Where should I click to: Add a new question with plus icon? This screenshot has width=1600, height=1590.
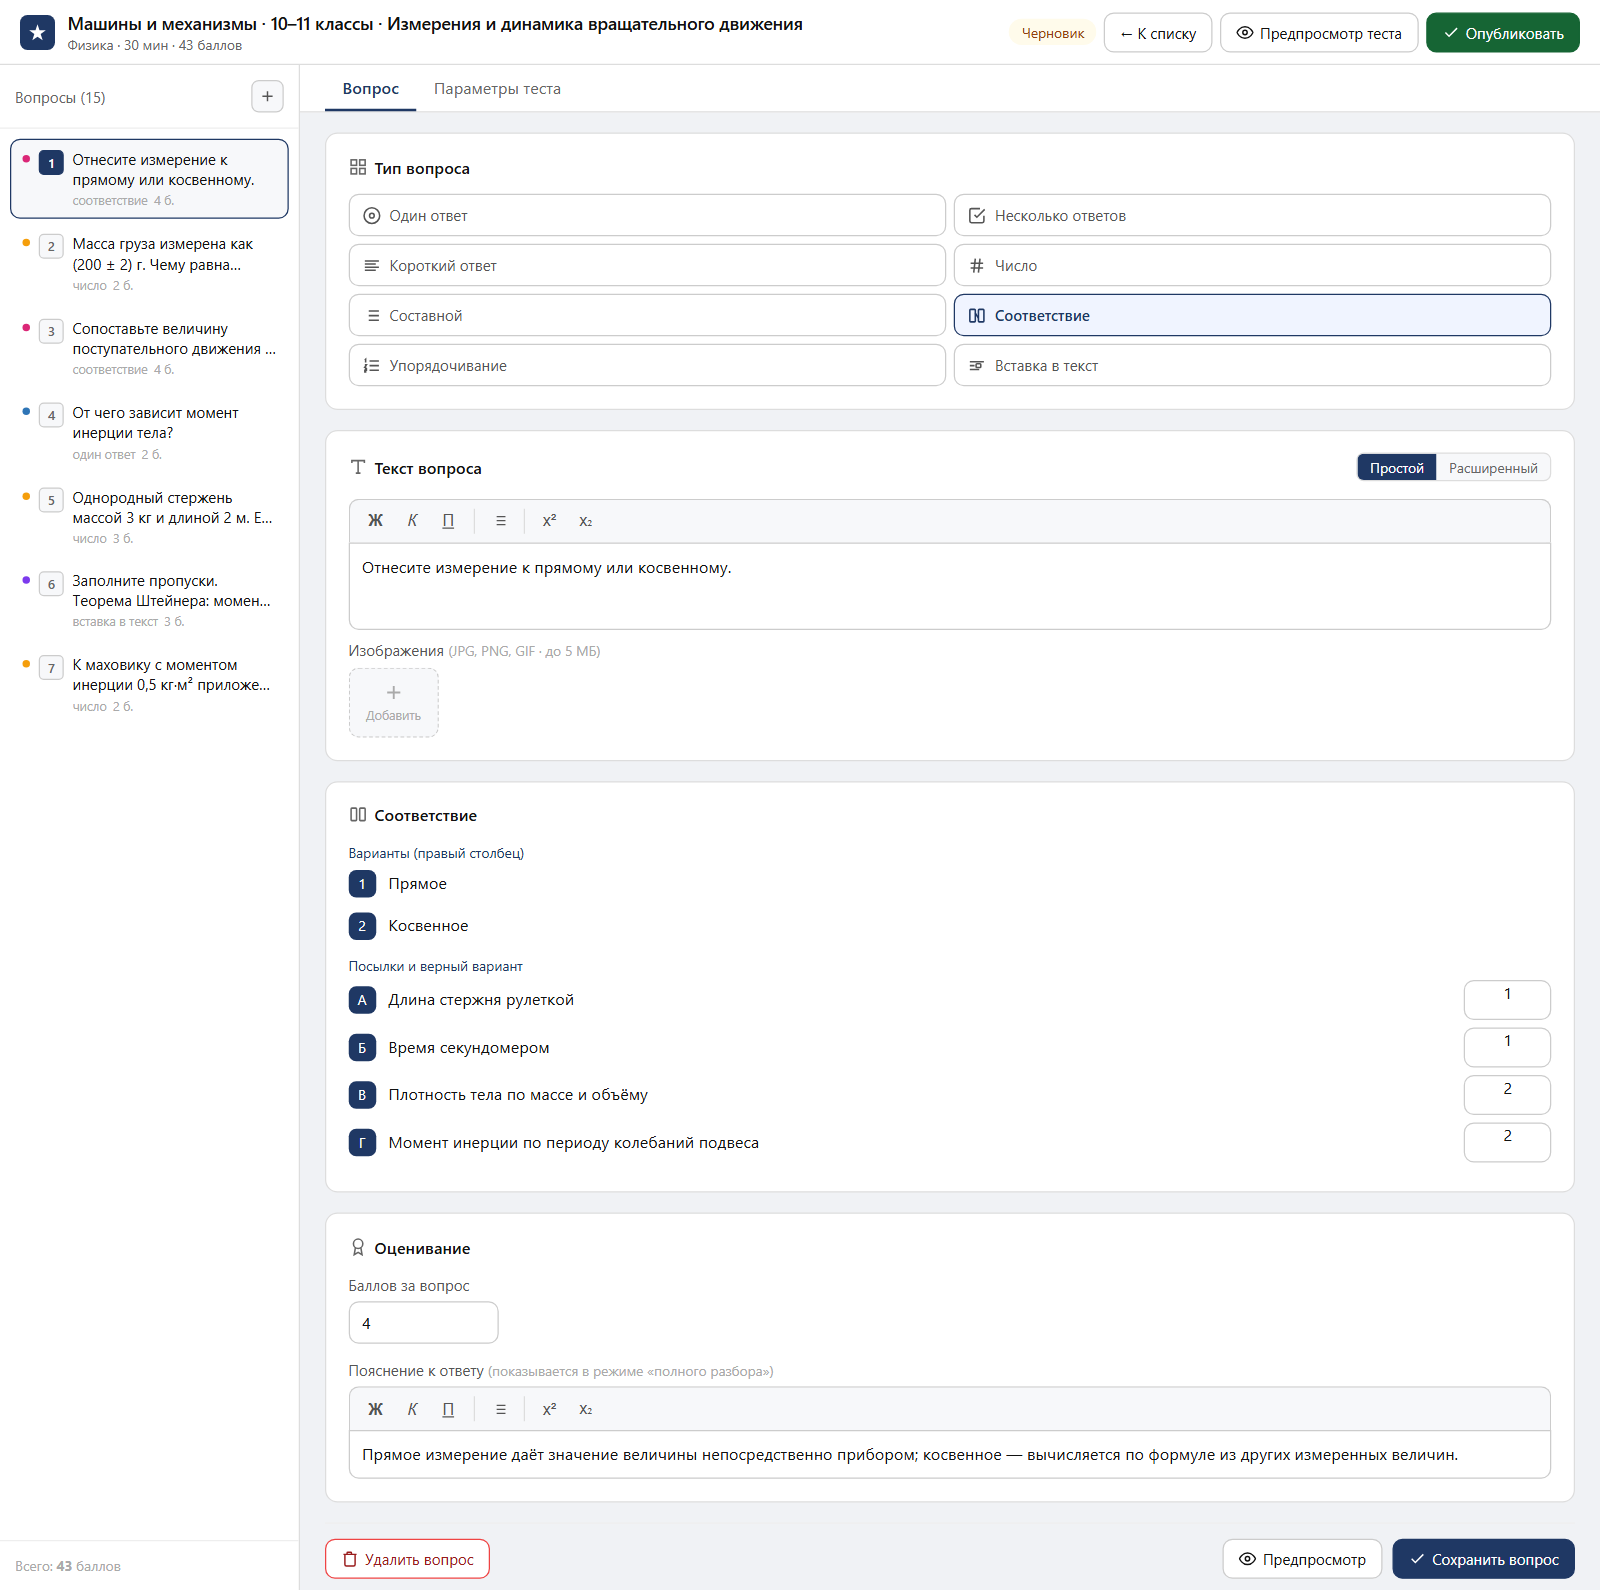point(267,97)
